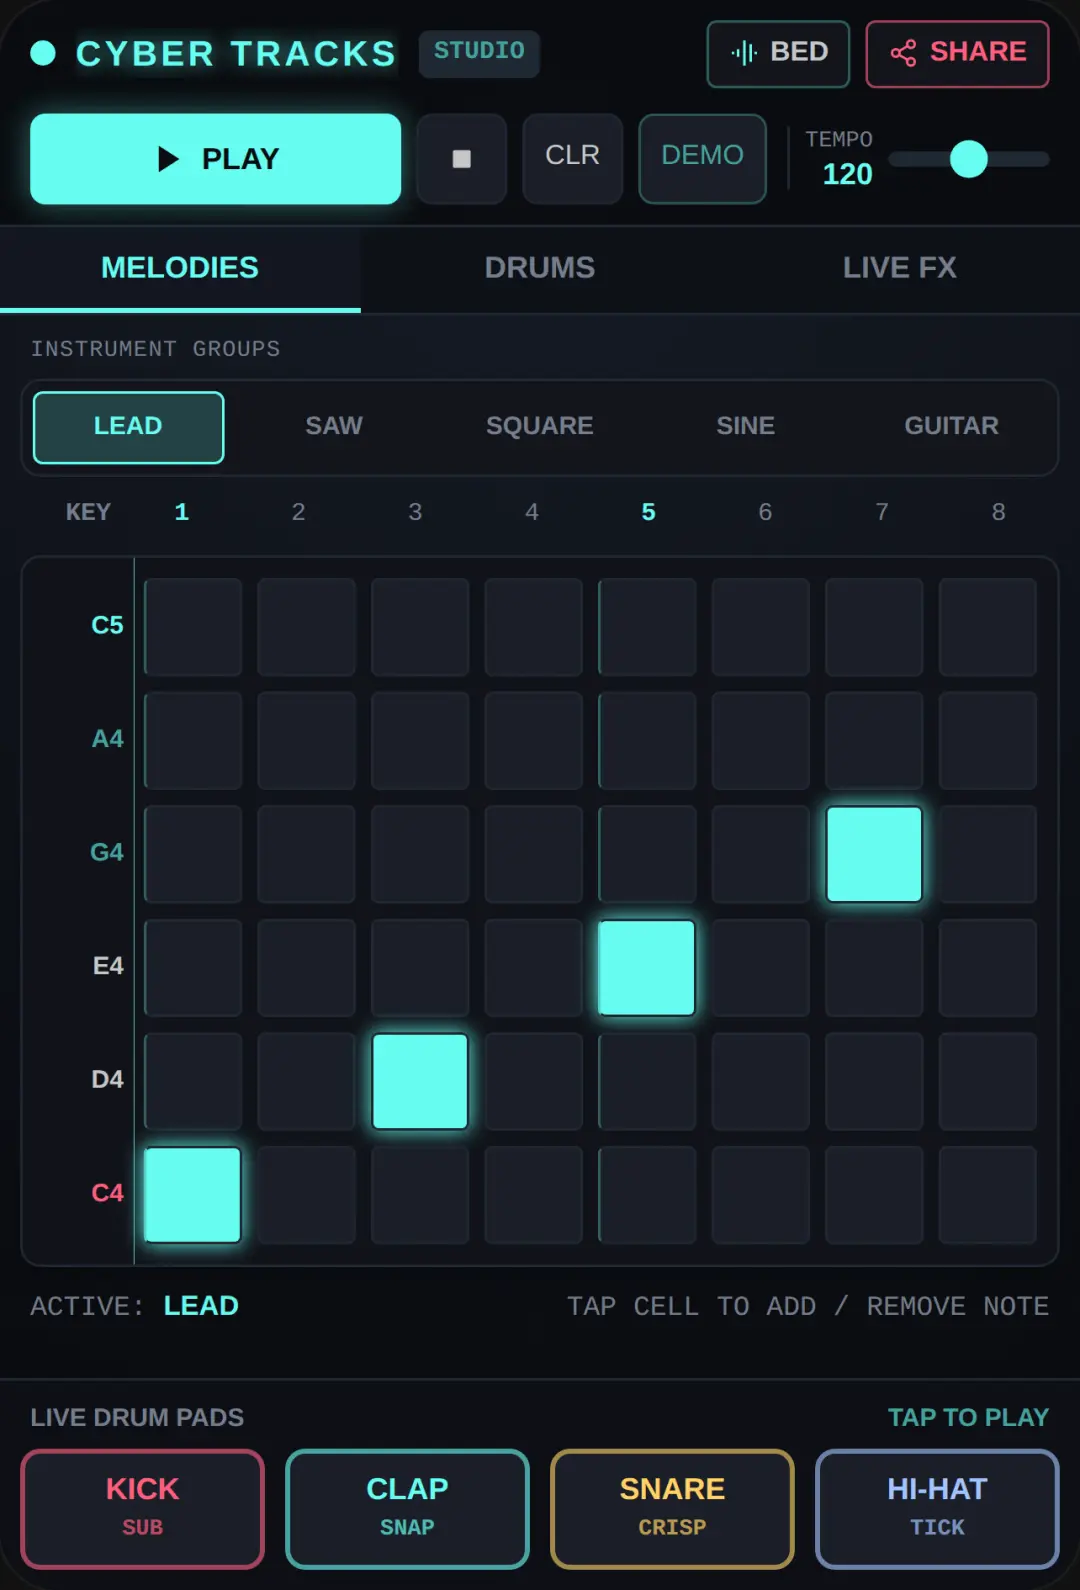Image resolution: width=1080 pixels, height=1590 pixels.
Task: Add a C5 note at step 5
Action: 647,627
